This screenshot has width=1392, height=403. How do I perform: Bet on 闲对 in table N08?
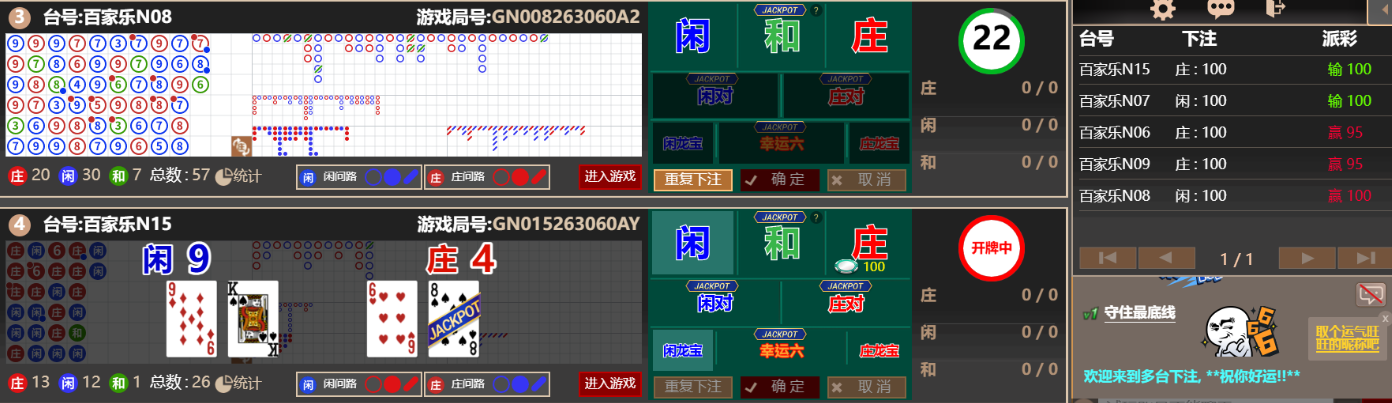click(x=715, y=95)
